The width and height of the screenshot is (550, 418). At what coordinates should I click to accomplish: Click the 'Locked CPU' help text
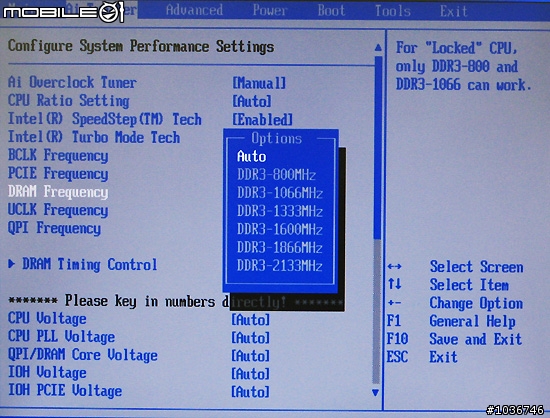463,66
